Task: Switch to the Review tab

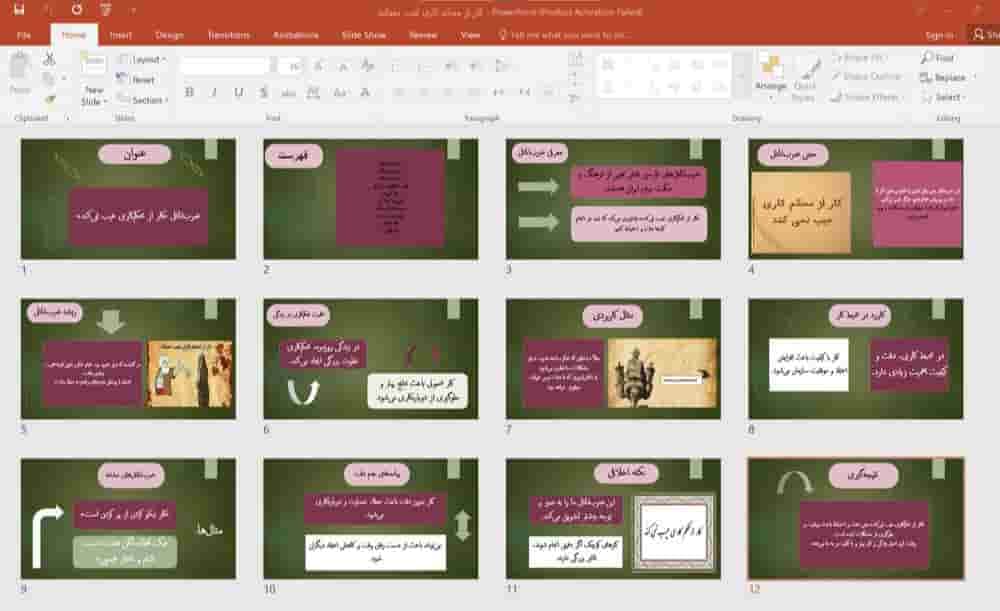Action: 422,35
